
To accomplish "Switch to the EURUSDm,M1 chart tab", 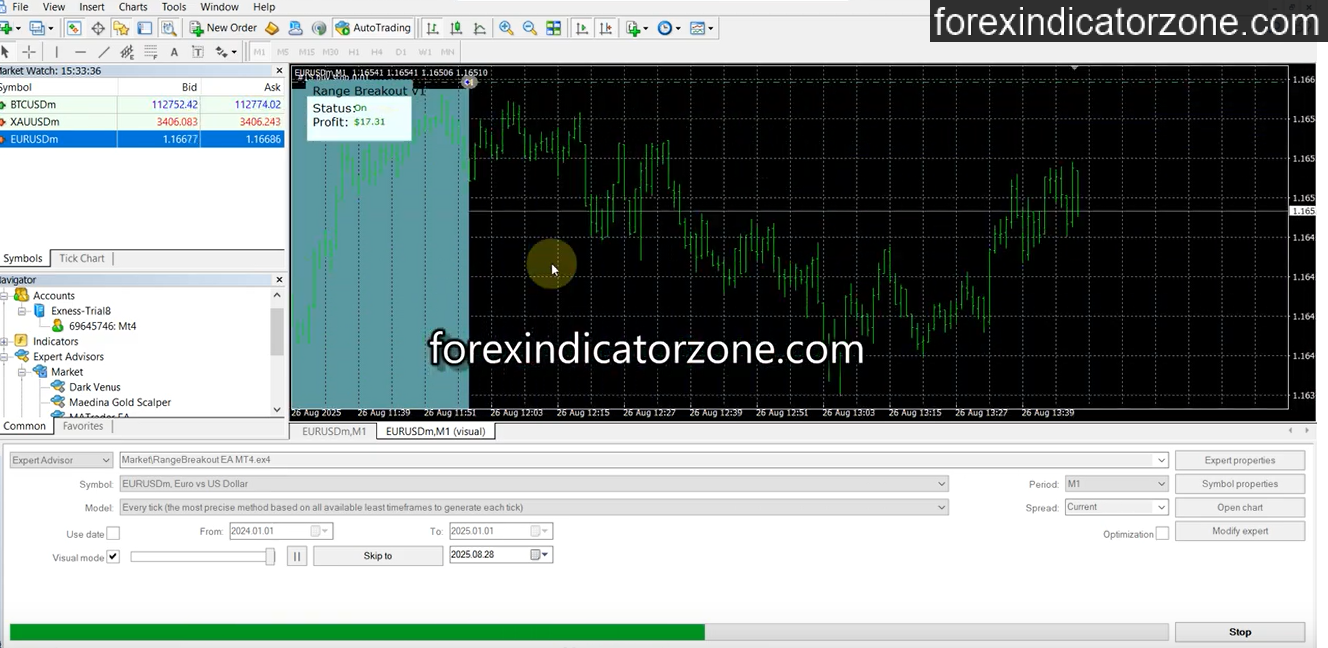I will coord(334,431).
